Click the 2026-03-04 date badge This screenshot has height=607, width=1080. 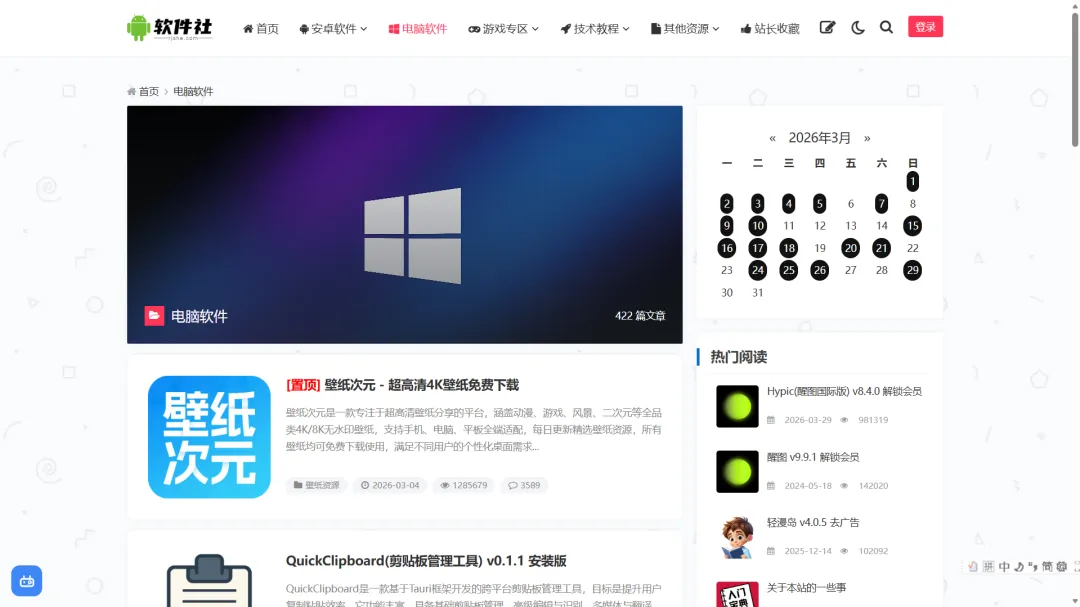coord(390,485)
